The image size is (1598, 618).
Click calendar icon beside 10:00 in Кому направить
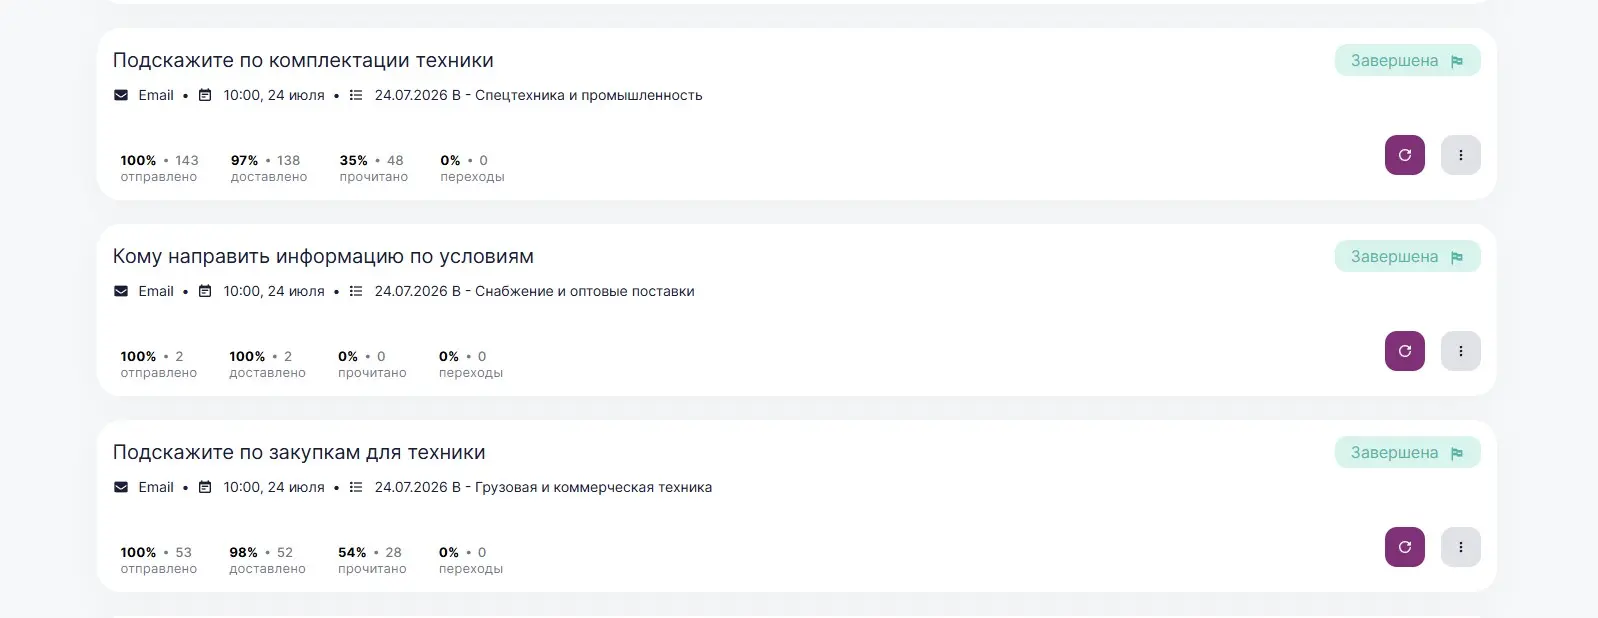[205, 291]
